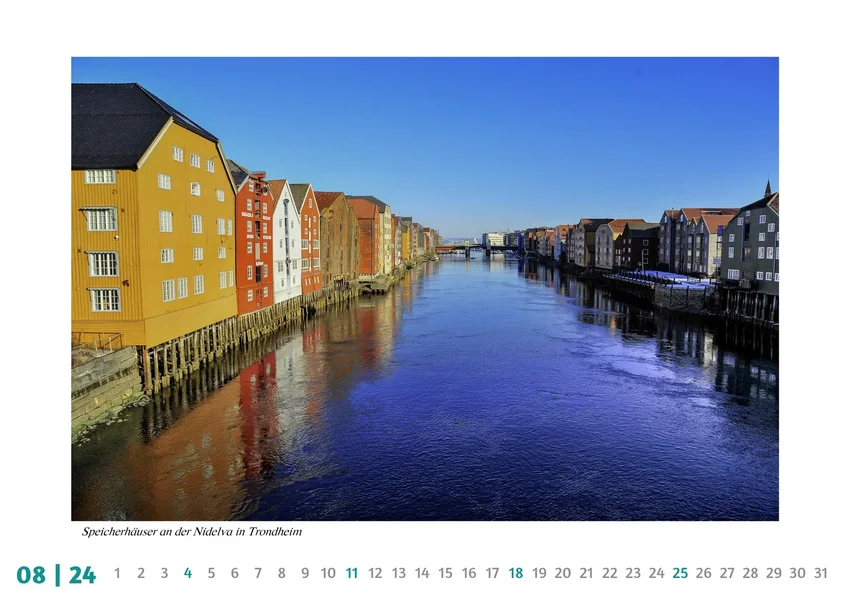Select day 1 in the calendar row

pyautogui.click(x=117, y=573)
